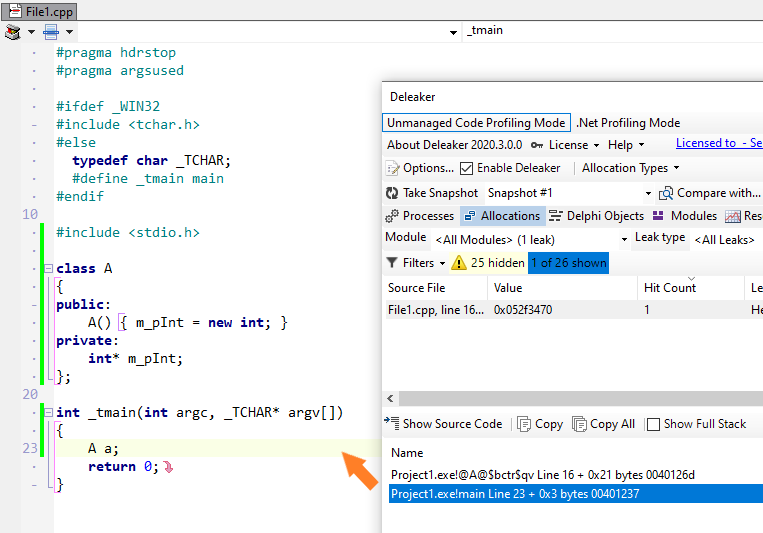Click the 25 hidden label
Viewport: 763px width, 533px height.
point(497,263)
